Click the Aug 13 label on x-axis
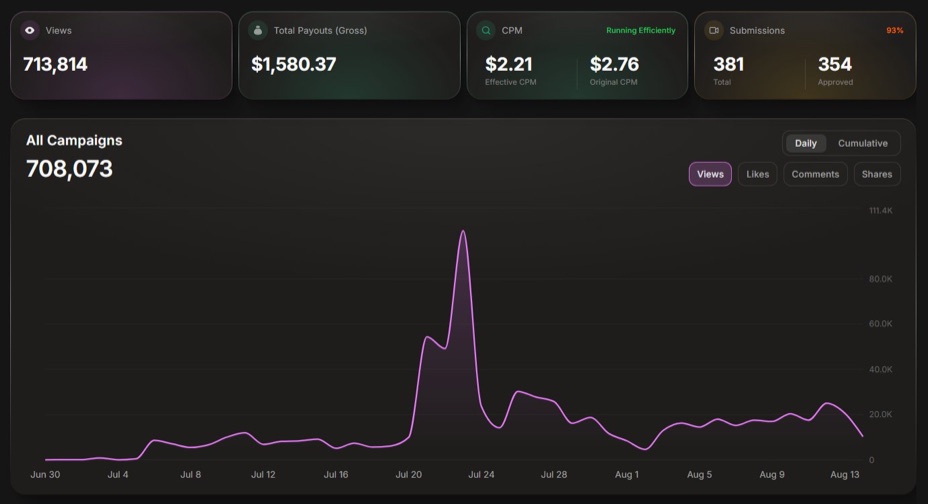The height and width of the screenshot is (504, 928). 845,474
